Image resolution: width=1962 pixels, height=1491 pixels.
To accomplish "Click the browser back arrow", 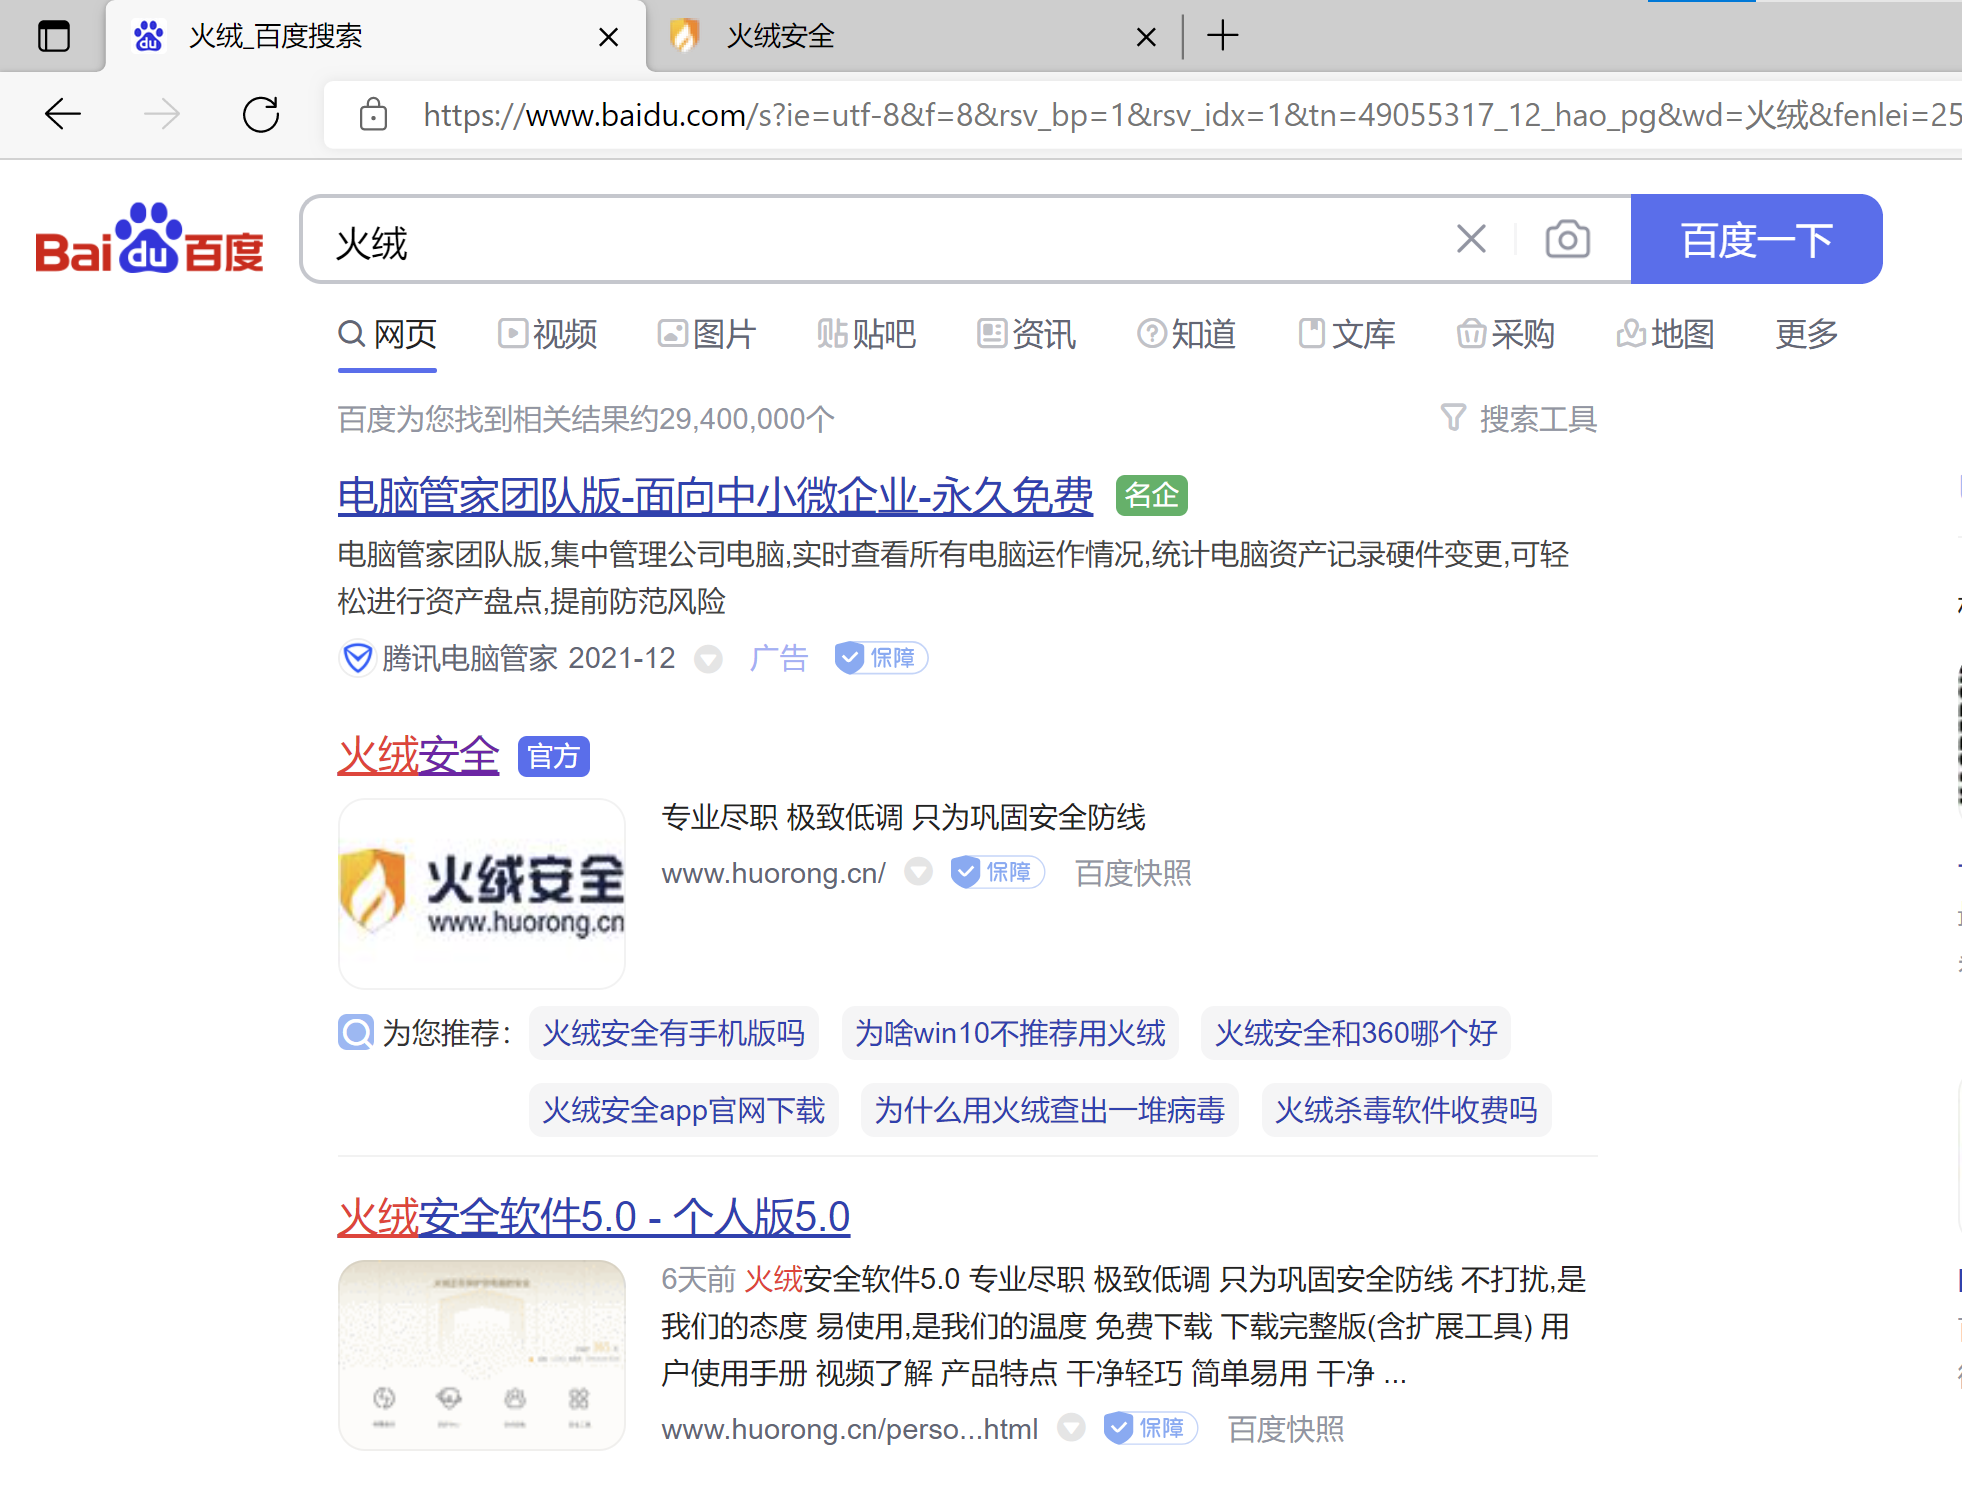I will click(63, 114).
